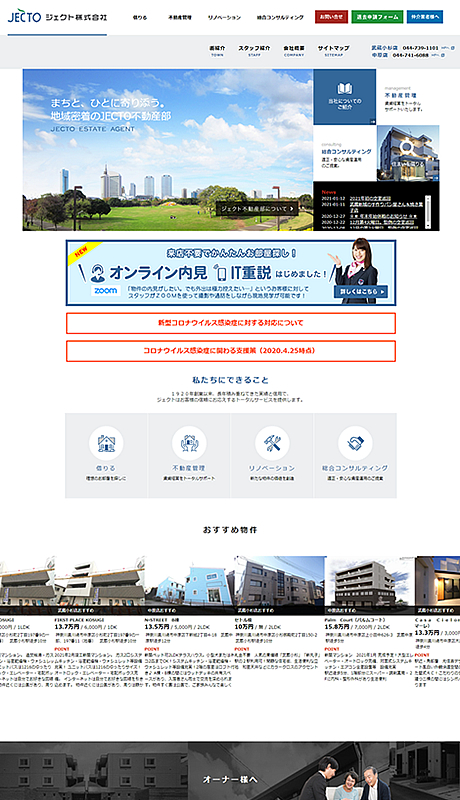Open the book icon tile 当社についてのご紹介
Viewport: 460px width, 800px height.
345,97
